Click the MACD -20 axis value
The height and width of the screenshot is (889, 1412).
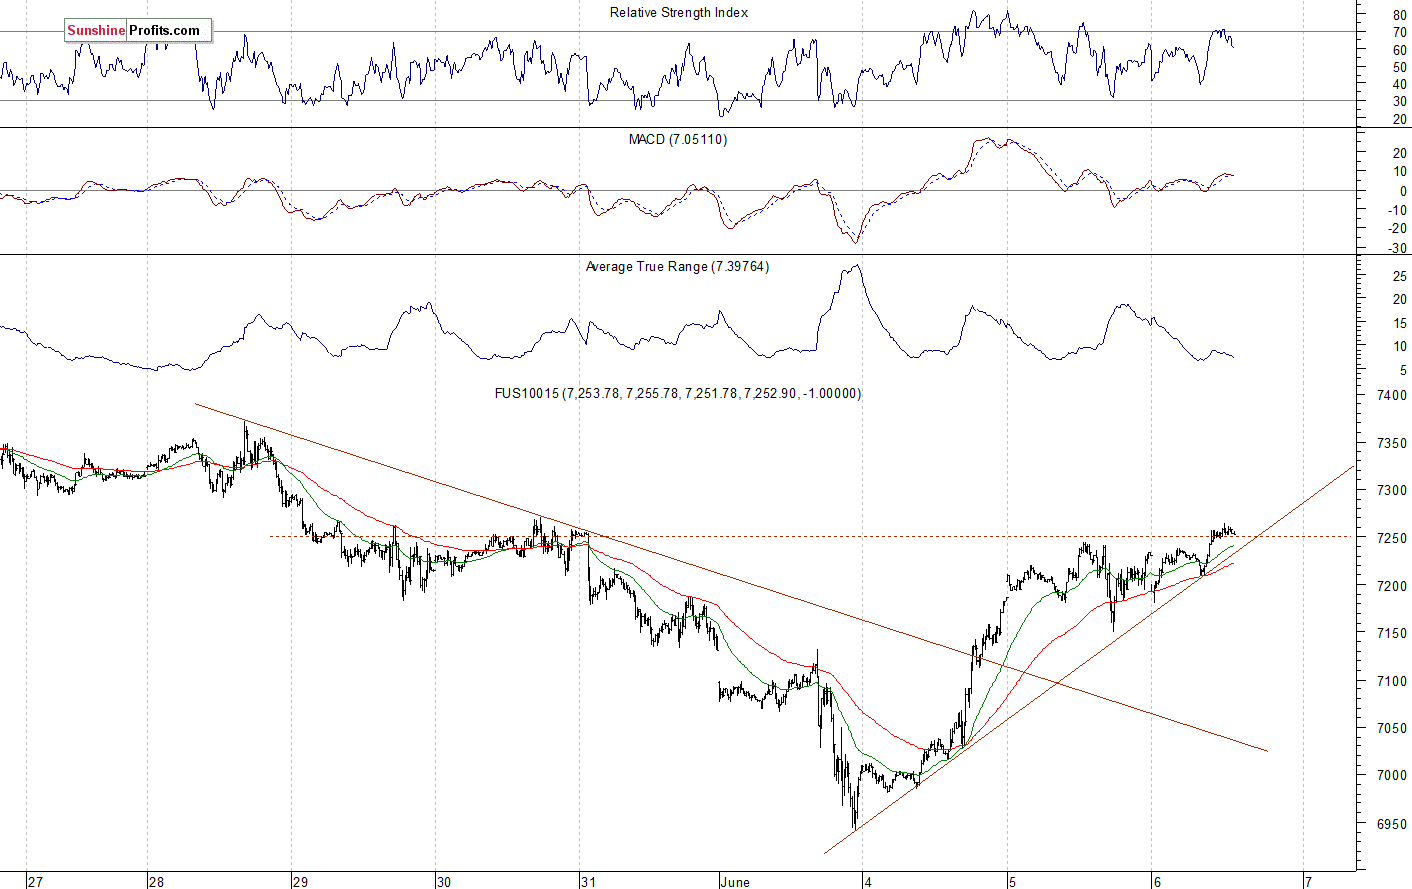coord(1398,230)
